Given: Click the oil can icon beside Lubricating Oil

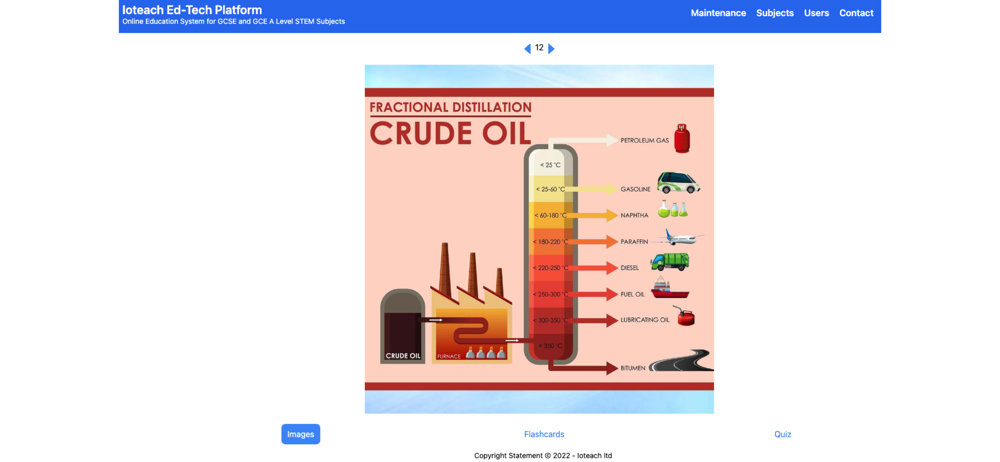Looking at the screenshot, I should click(685, 317).
